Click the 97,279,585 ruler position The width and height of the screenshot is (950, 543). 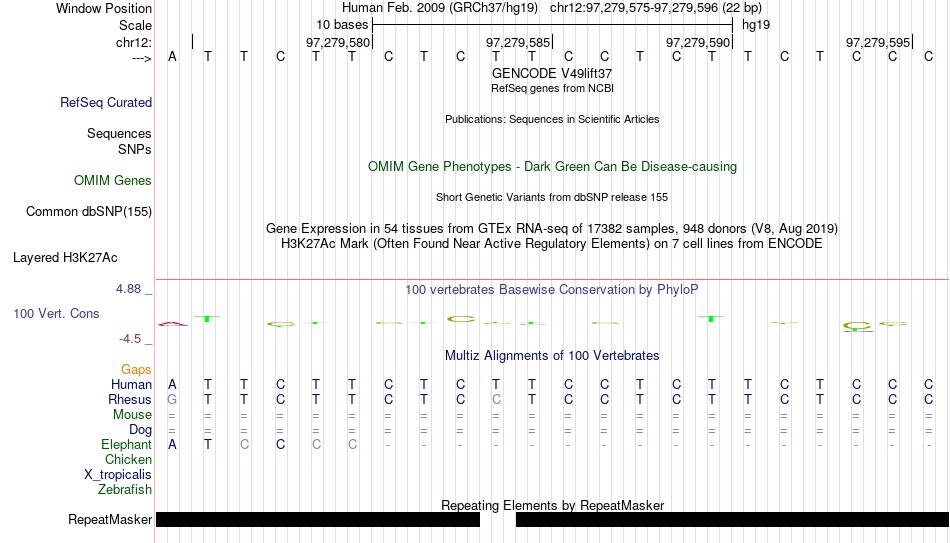pos(518,42)
